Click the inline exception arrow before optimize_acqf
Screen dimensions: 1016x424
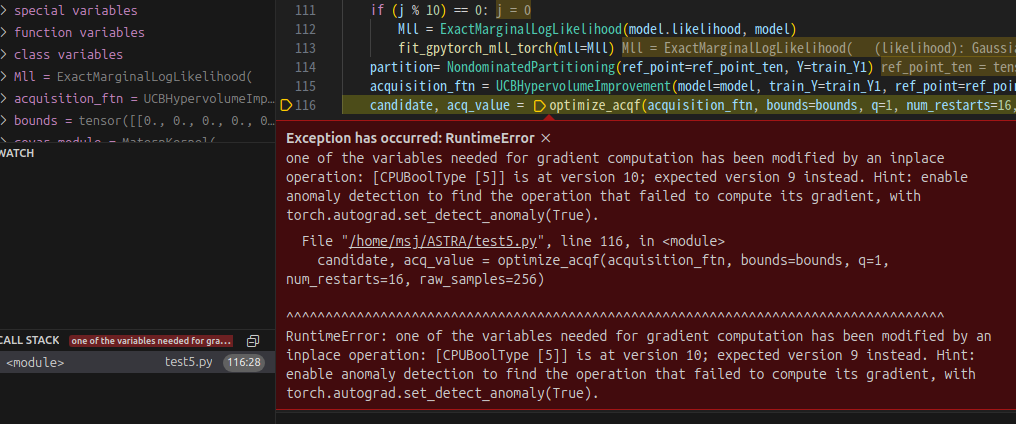539,106
